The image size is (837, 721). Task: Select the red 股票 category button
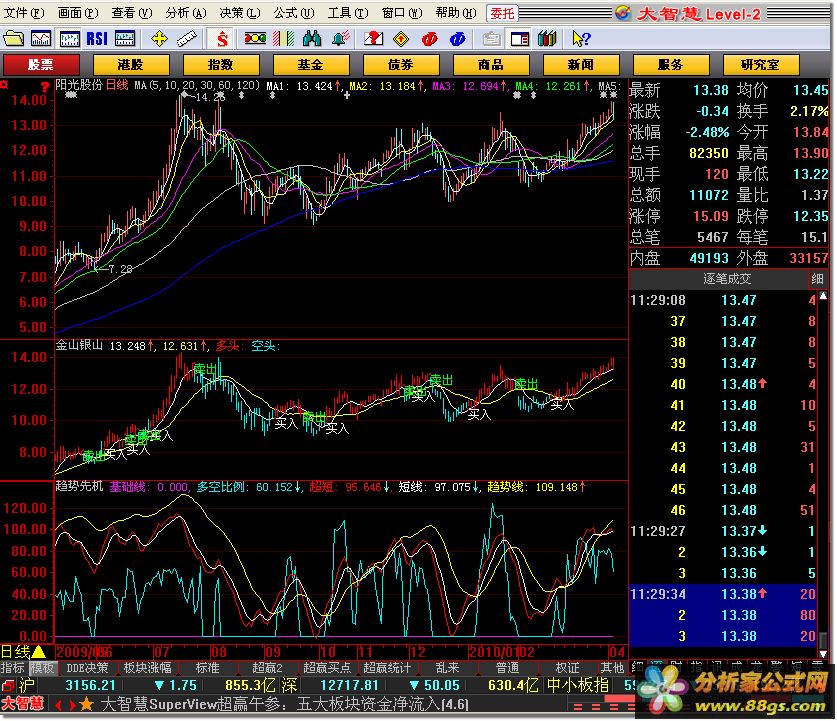click(41, 65)
